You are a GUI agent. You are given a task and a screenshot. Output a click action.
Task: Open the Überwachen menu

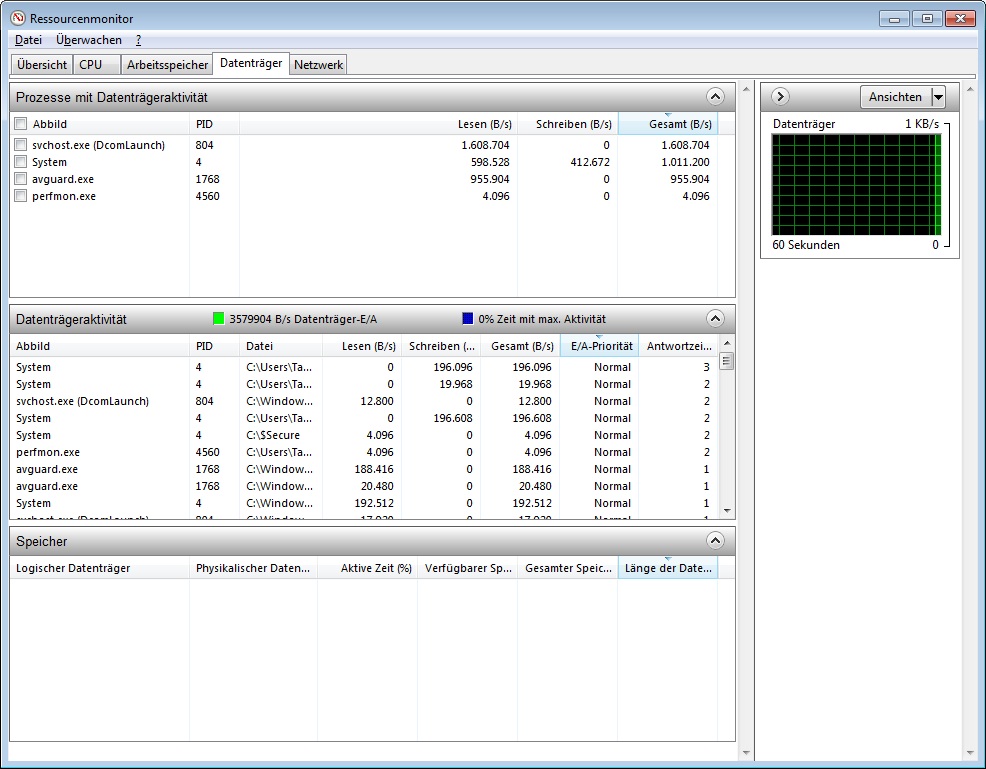tap(89, 40)
